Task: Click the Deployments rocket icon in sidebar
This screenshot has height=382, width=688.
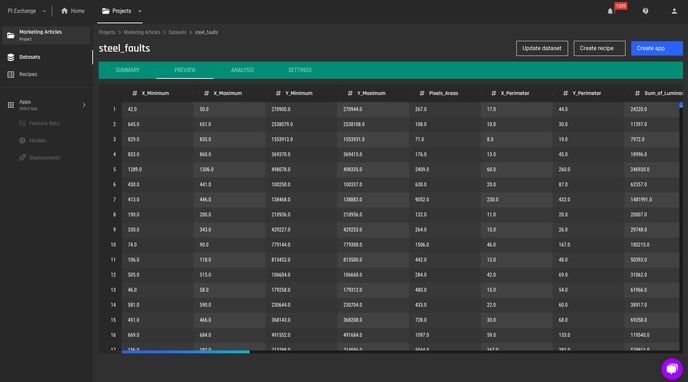Action: [x=22, y=157]
